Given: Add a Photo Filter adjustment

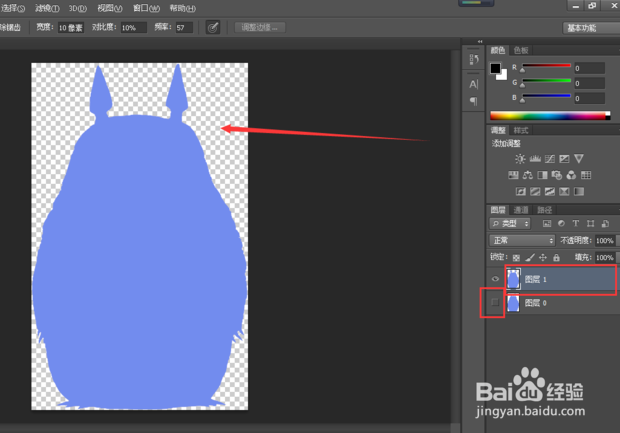Looking at the screenshot, I should point(557,175).
